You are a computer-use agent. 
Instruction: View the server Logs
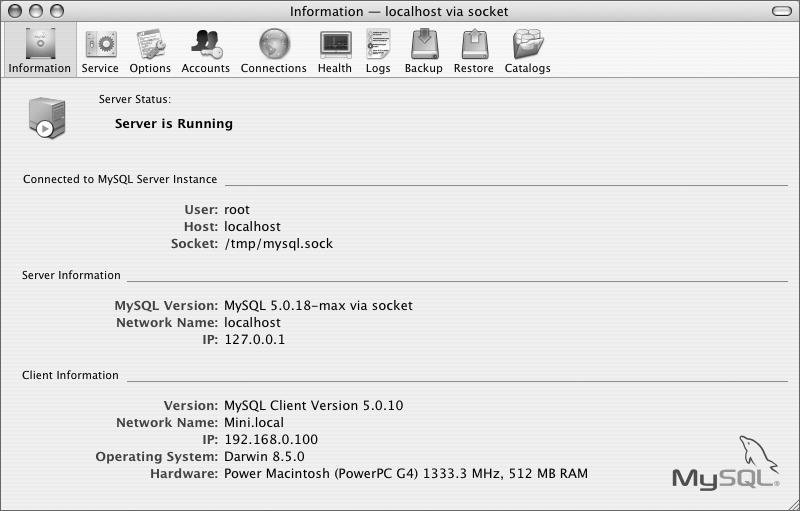(x=378, y=49)
